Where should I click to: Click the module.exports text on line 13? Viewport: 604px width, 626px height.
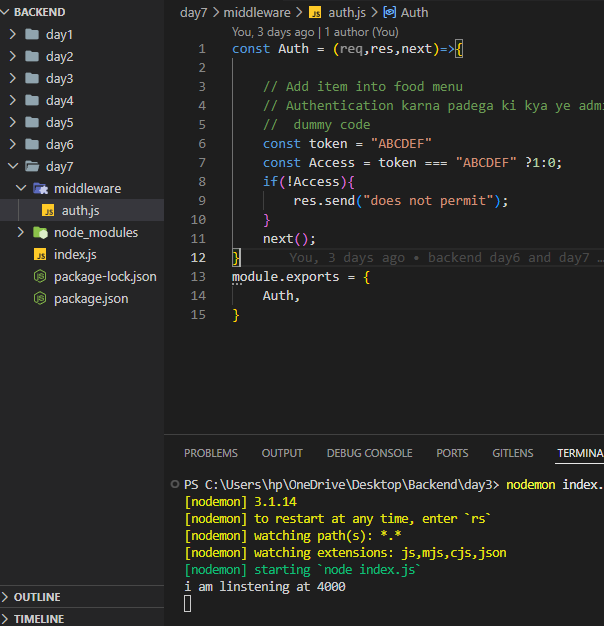[x=285, y=276]
